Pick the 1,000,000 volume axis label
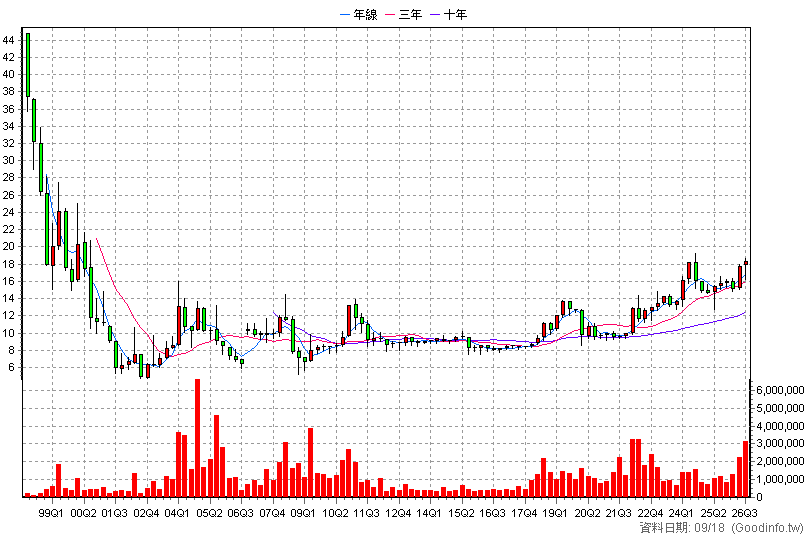This screenshot has height=540, width=808. 780,479
